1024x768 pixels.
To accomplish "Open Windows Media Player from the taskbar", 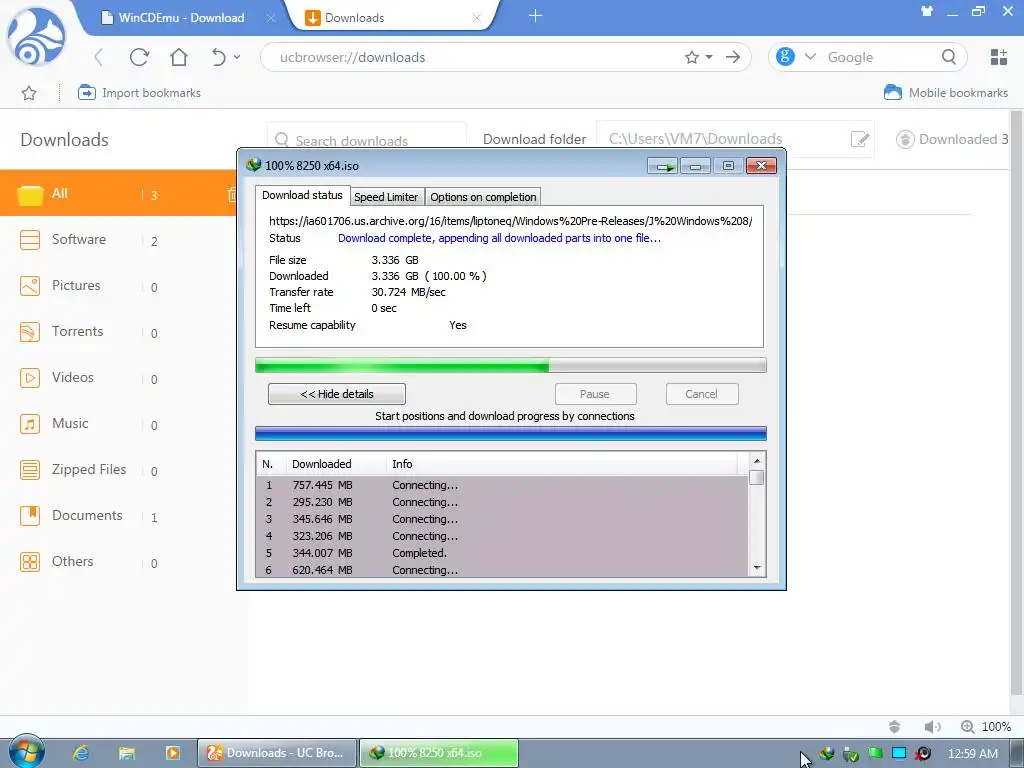I will [x=172, y=753].
